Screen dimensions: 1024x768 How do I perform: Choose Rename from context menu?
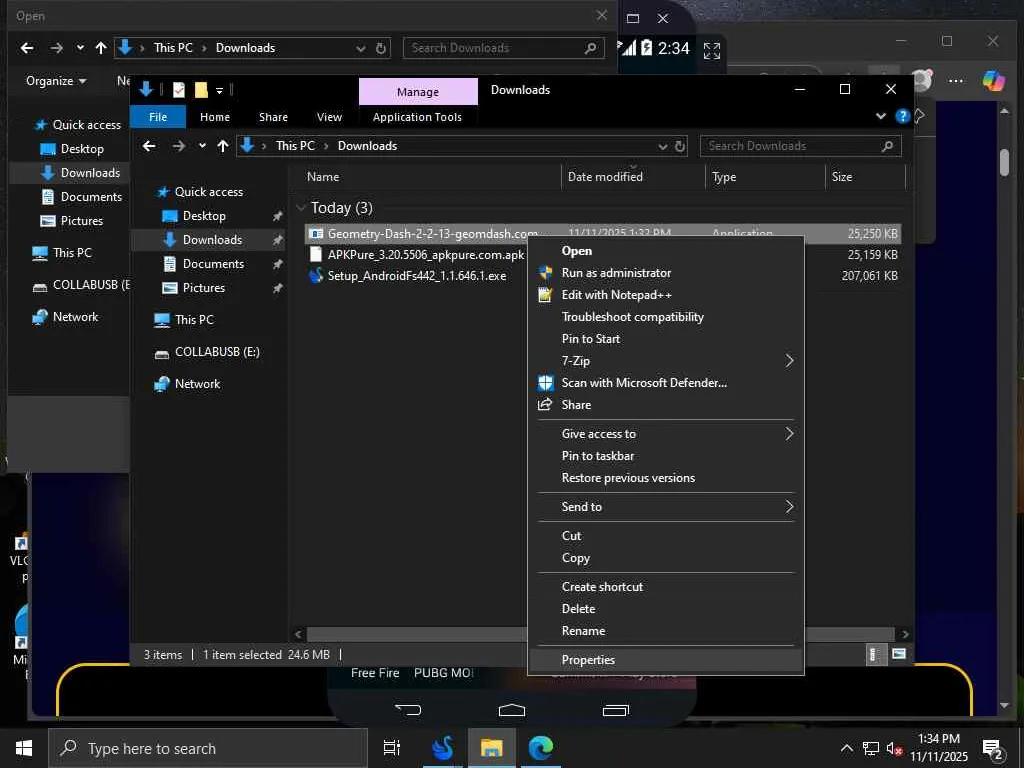[x=583, y=631]
